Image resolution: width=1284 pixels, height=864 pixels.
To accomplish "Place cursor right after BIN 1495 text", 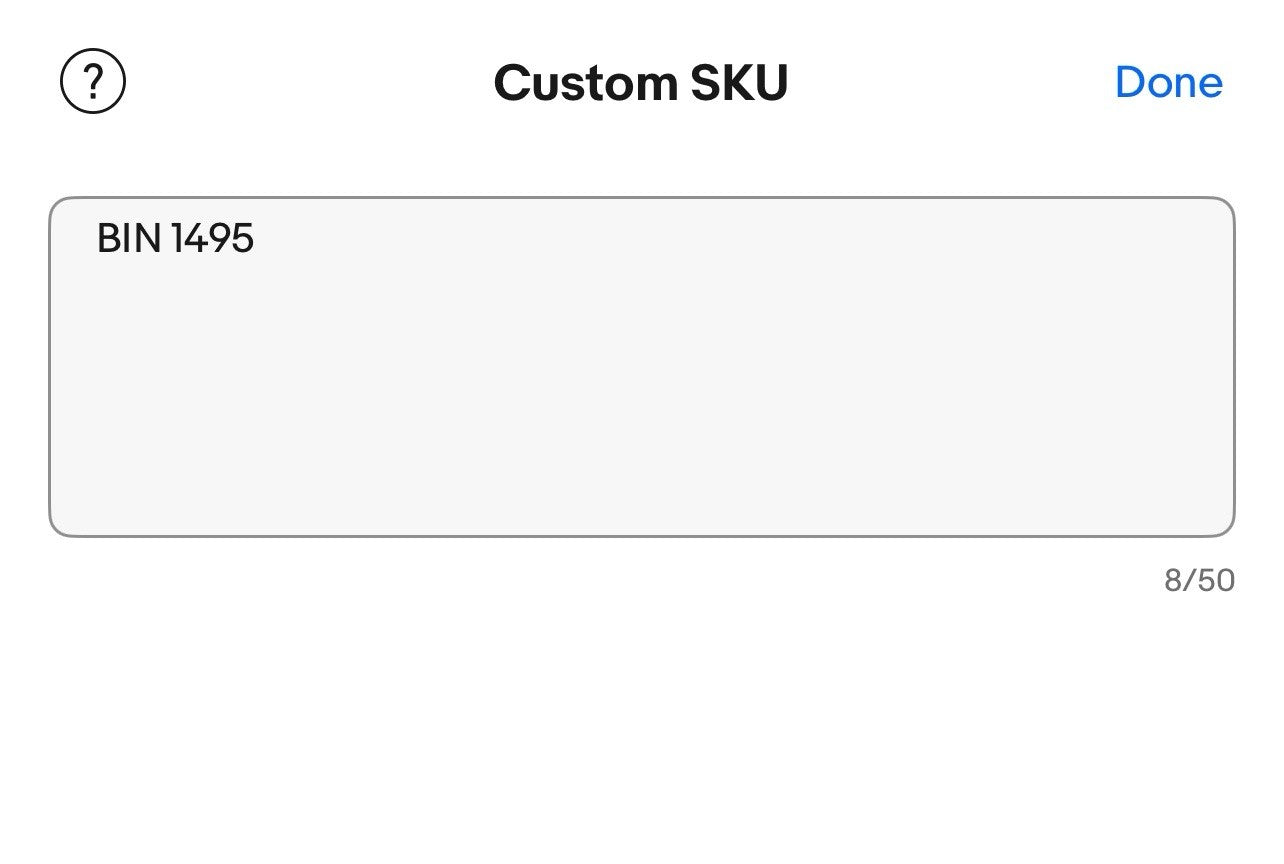I will tap(256, 239).
